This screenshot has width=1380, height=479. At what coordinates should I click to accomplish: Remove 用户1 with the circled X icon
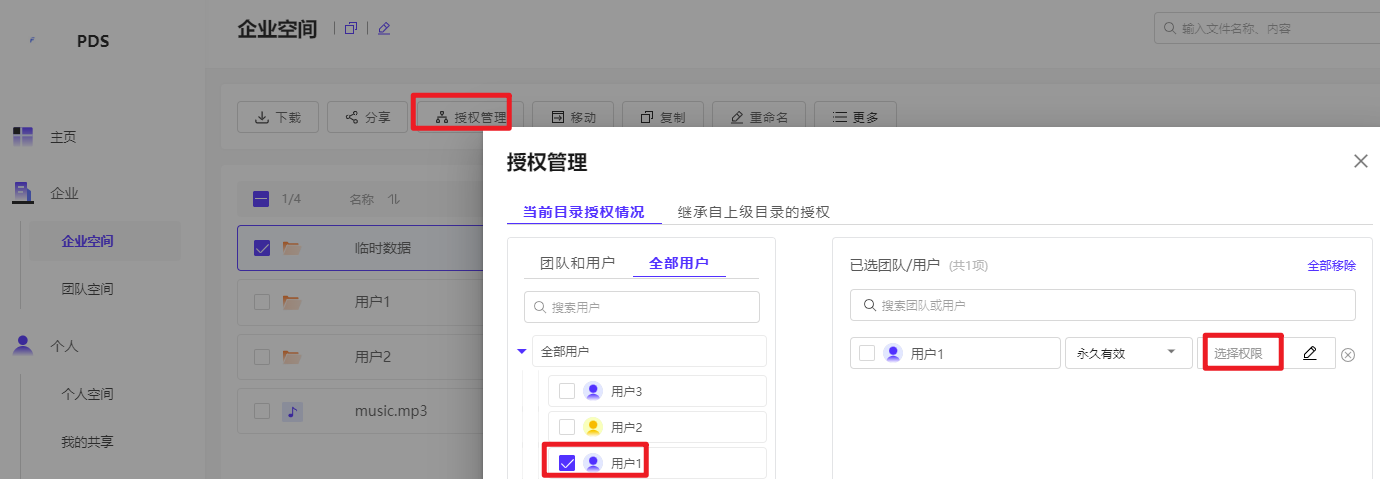(x=1348, y=355)
